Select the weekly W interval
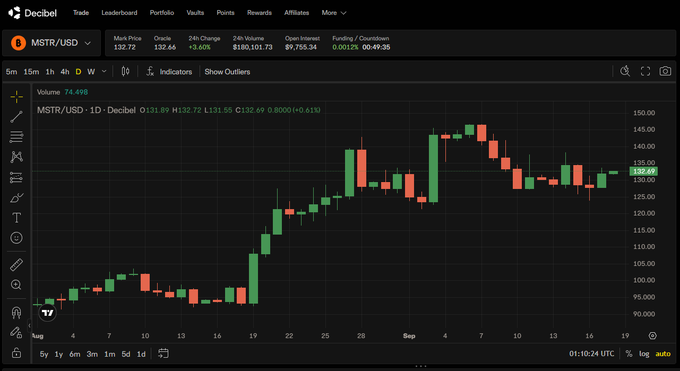 click(91, 72)
